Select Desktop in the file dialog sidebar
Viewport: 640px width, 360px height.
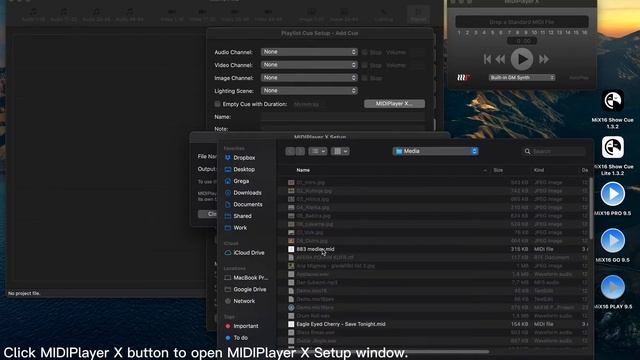click(x=244, y=169)
